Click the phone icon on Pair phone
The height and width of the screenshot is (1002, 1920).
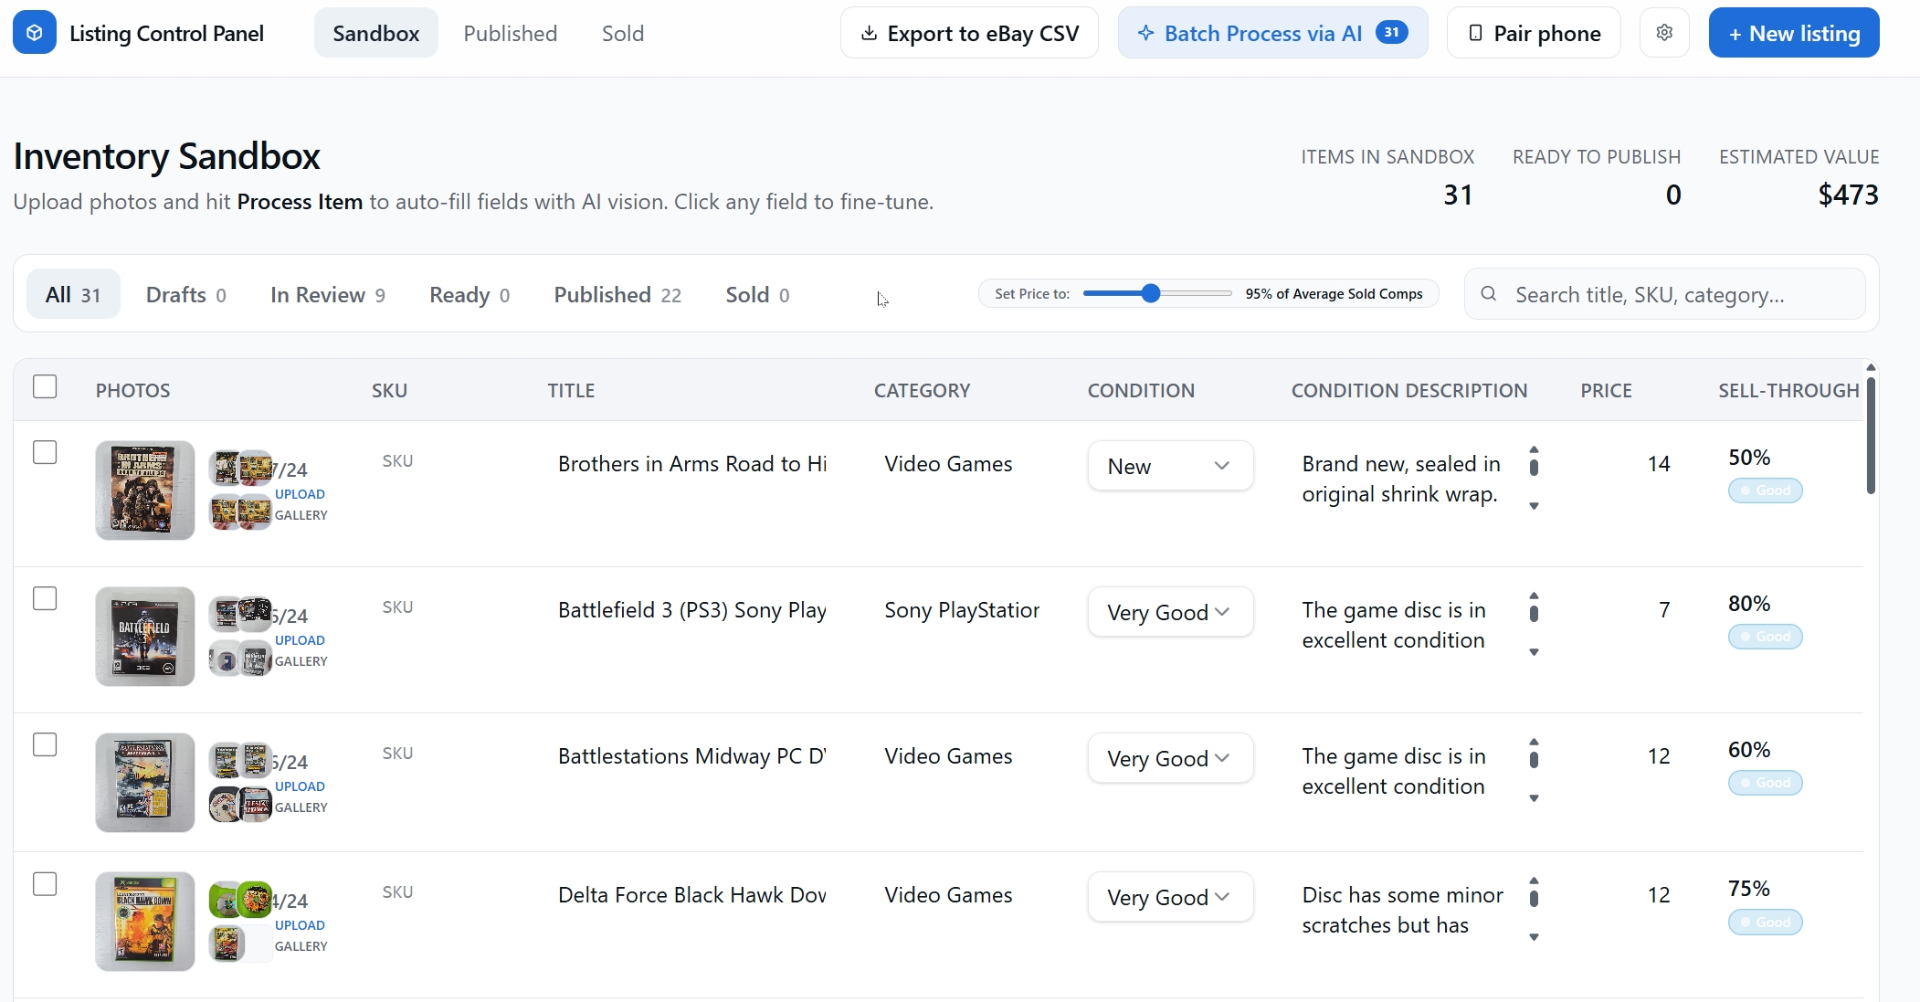[x=1475, y=33]
